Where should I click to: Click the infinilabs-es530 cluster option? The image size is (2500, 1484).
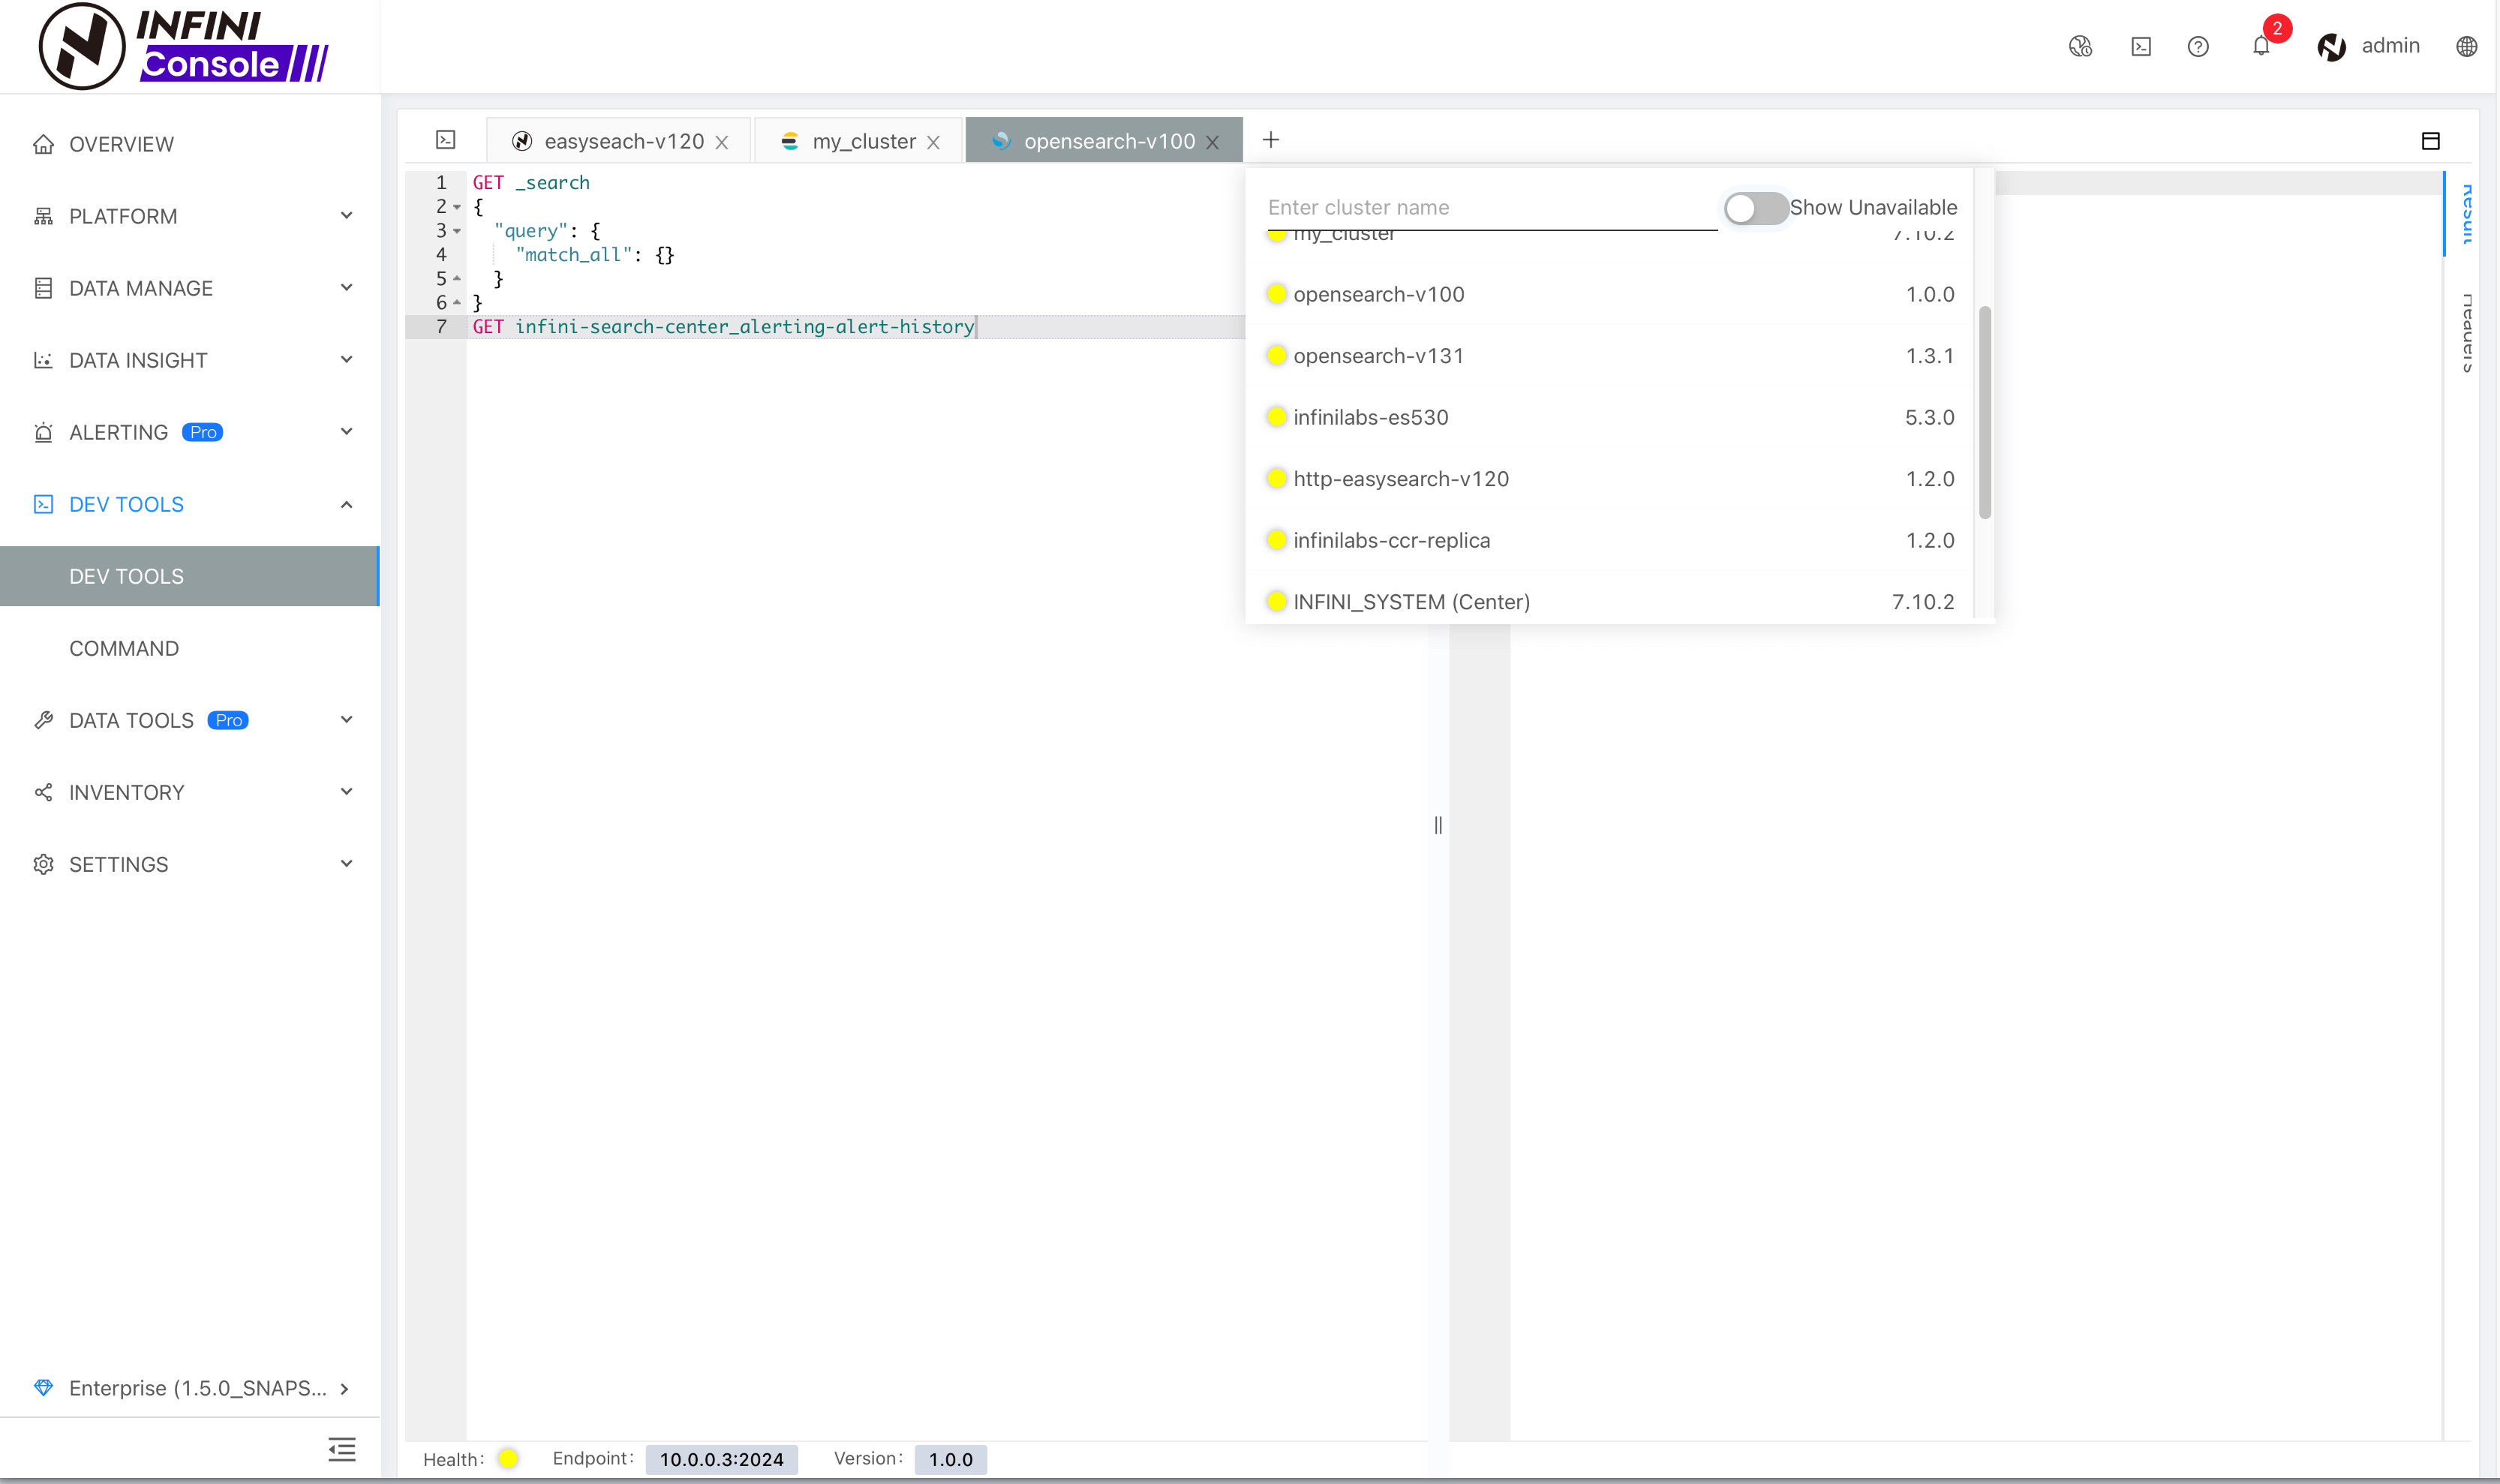(1369, 415)
